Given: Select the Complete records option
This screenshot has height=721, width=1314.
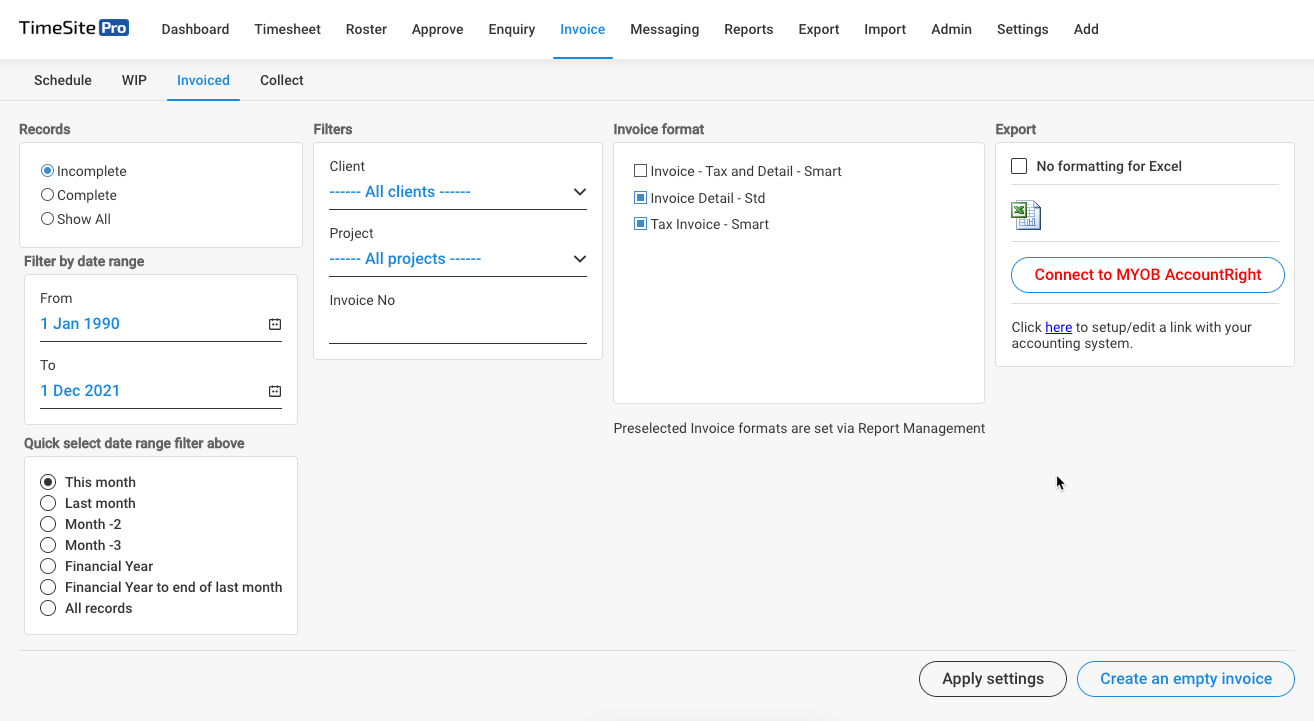Looking at the screenshot, I should pyautogui.click(x=47, y=195).
